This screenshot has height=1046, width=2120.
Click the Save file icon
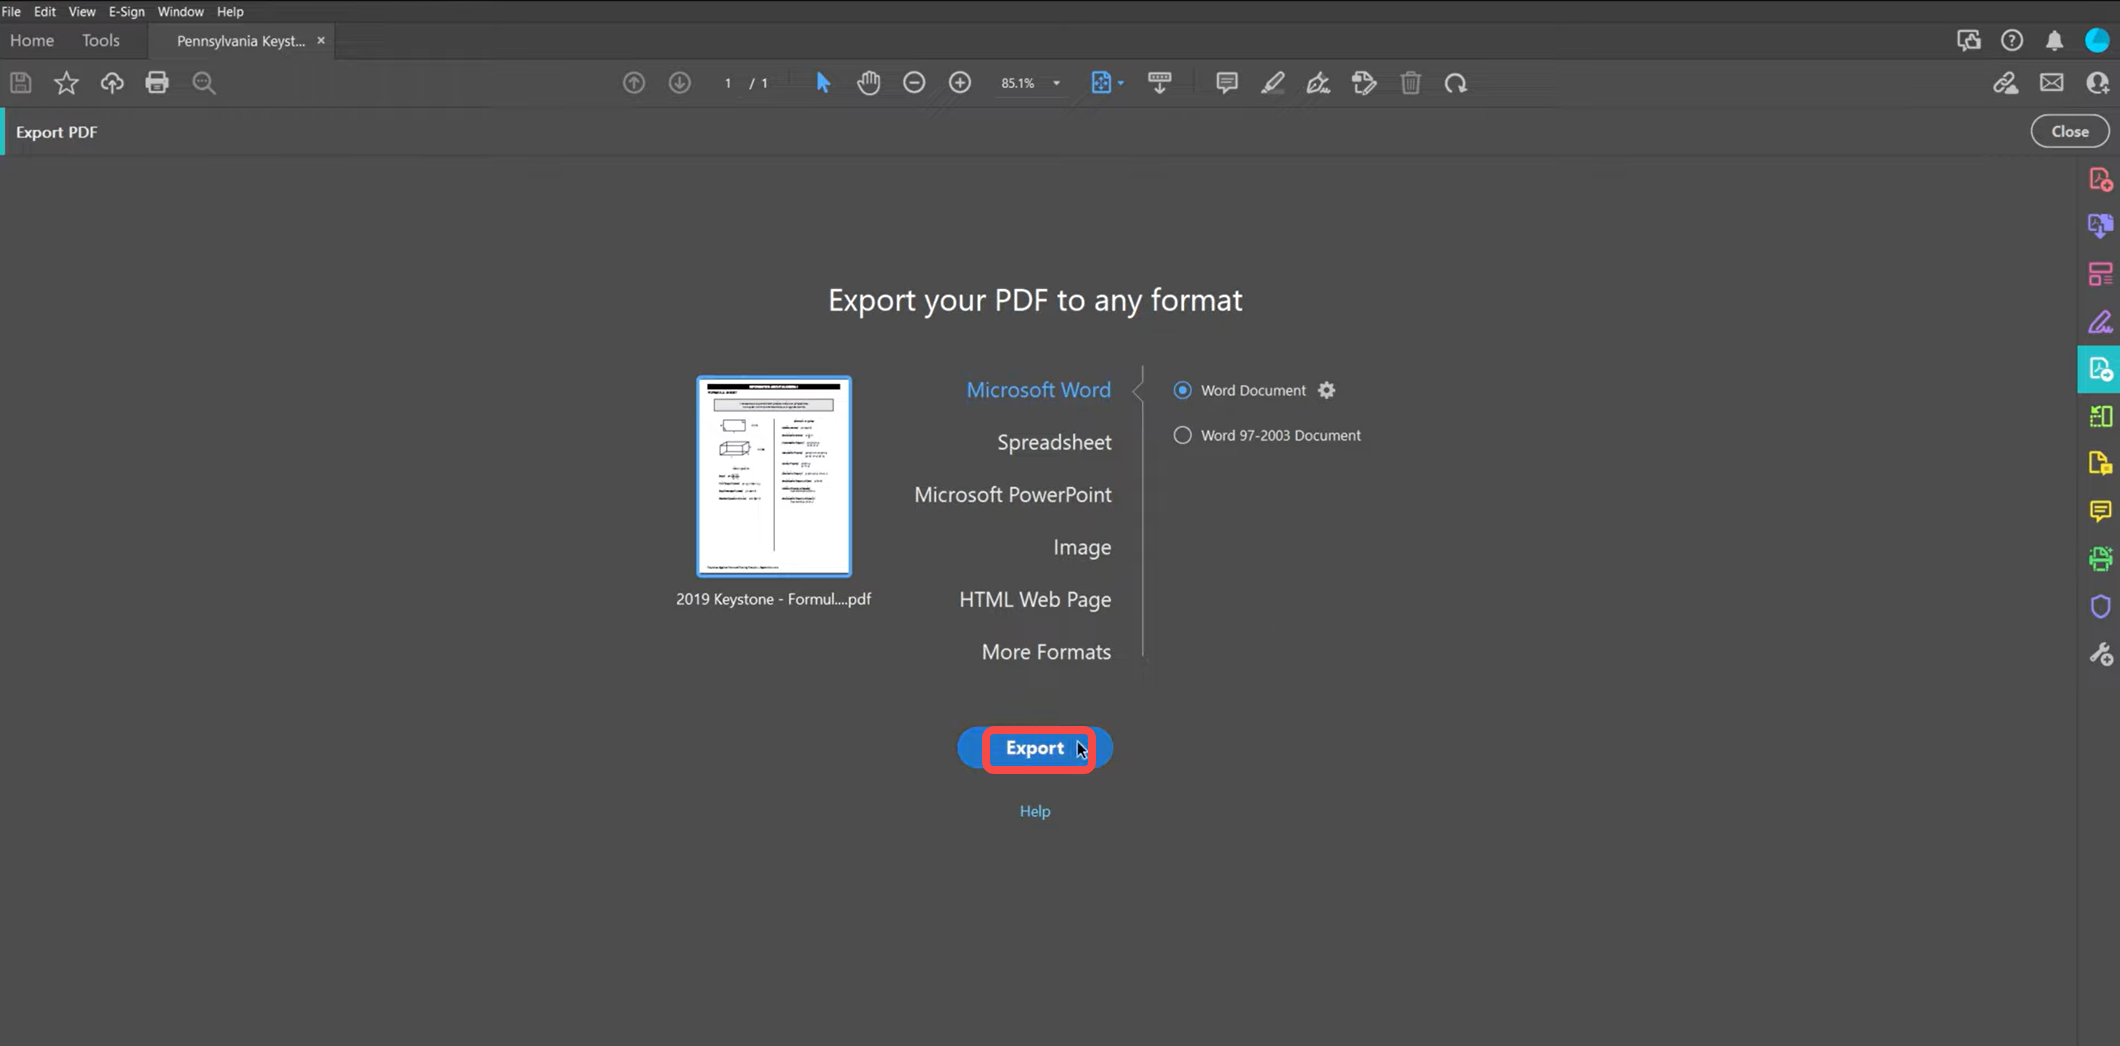21,83
